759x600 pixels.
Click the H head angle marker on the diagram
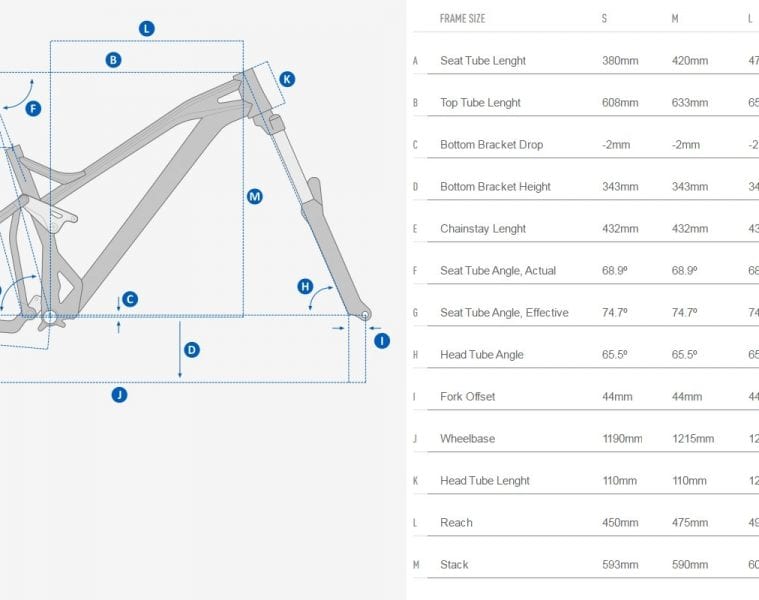point(305,287)
